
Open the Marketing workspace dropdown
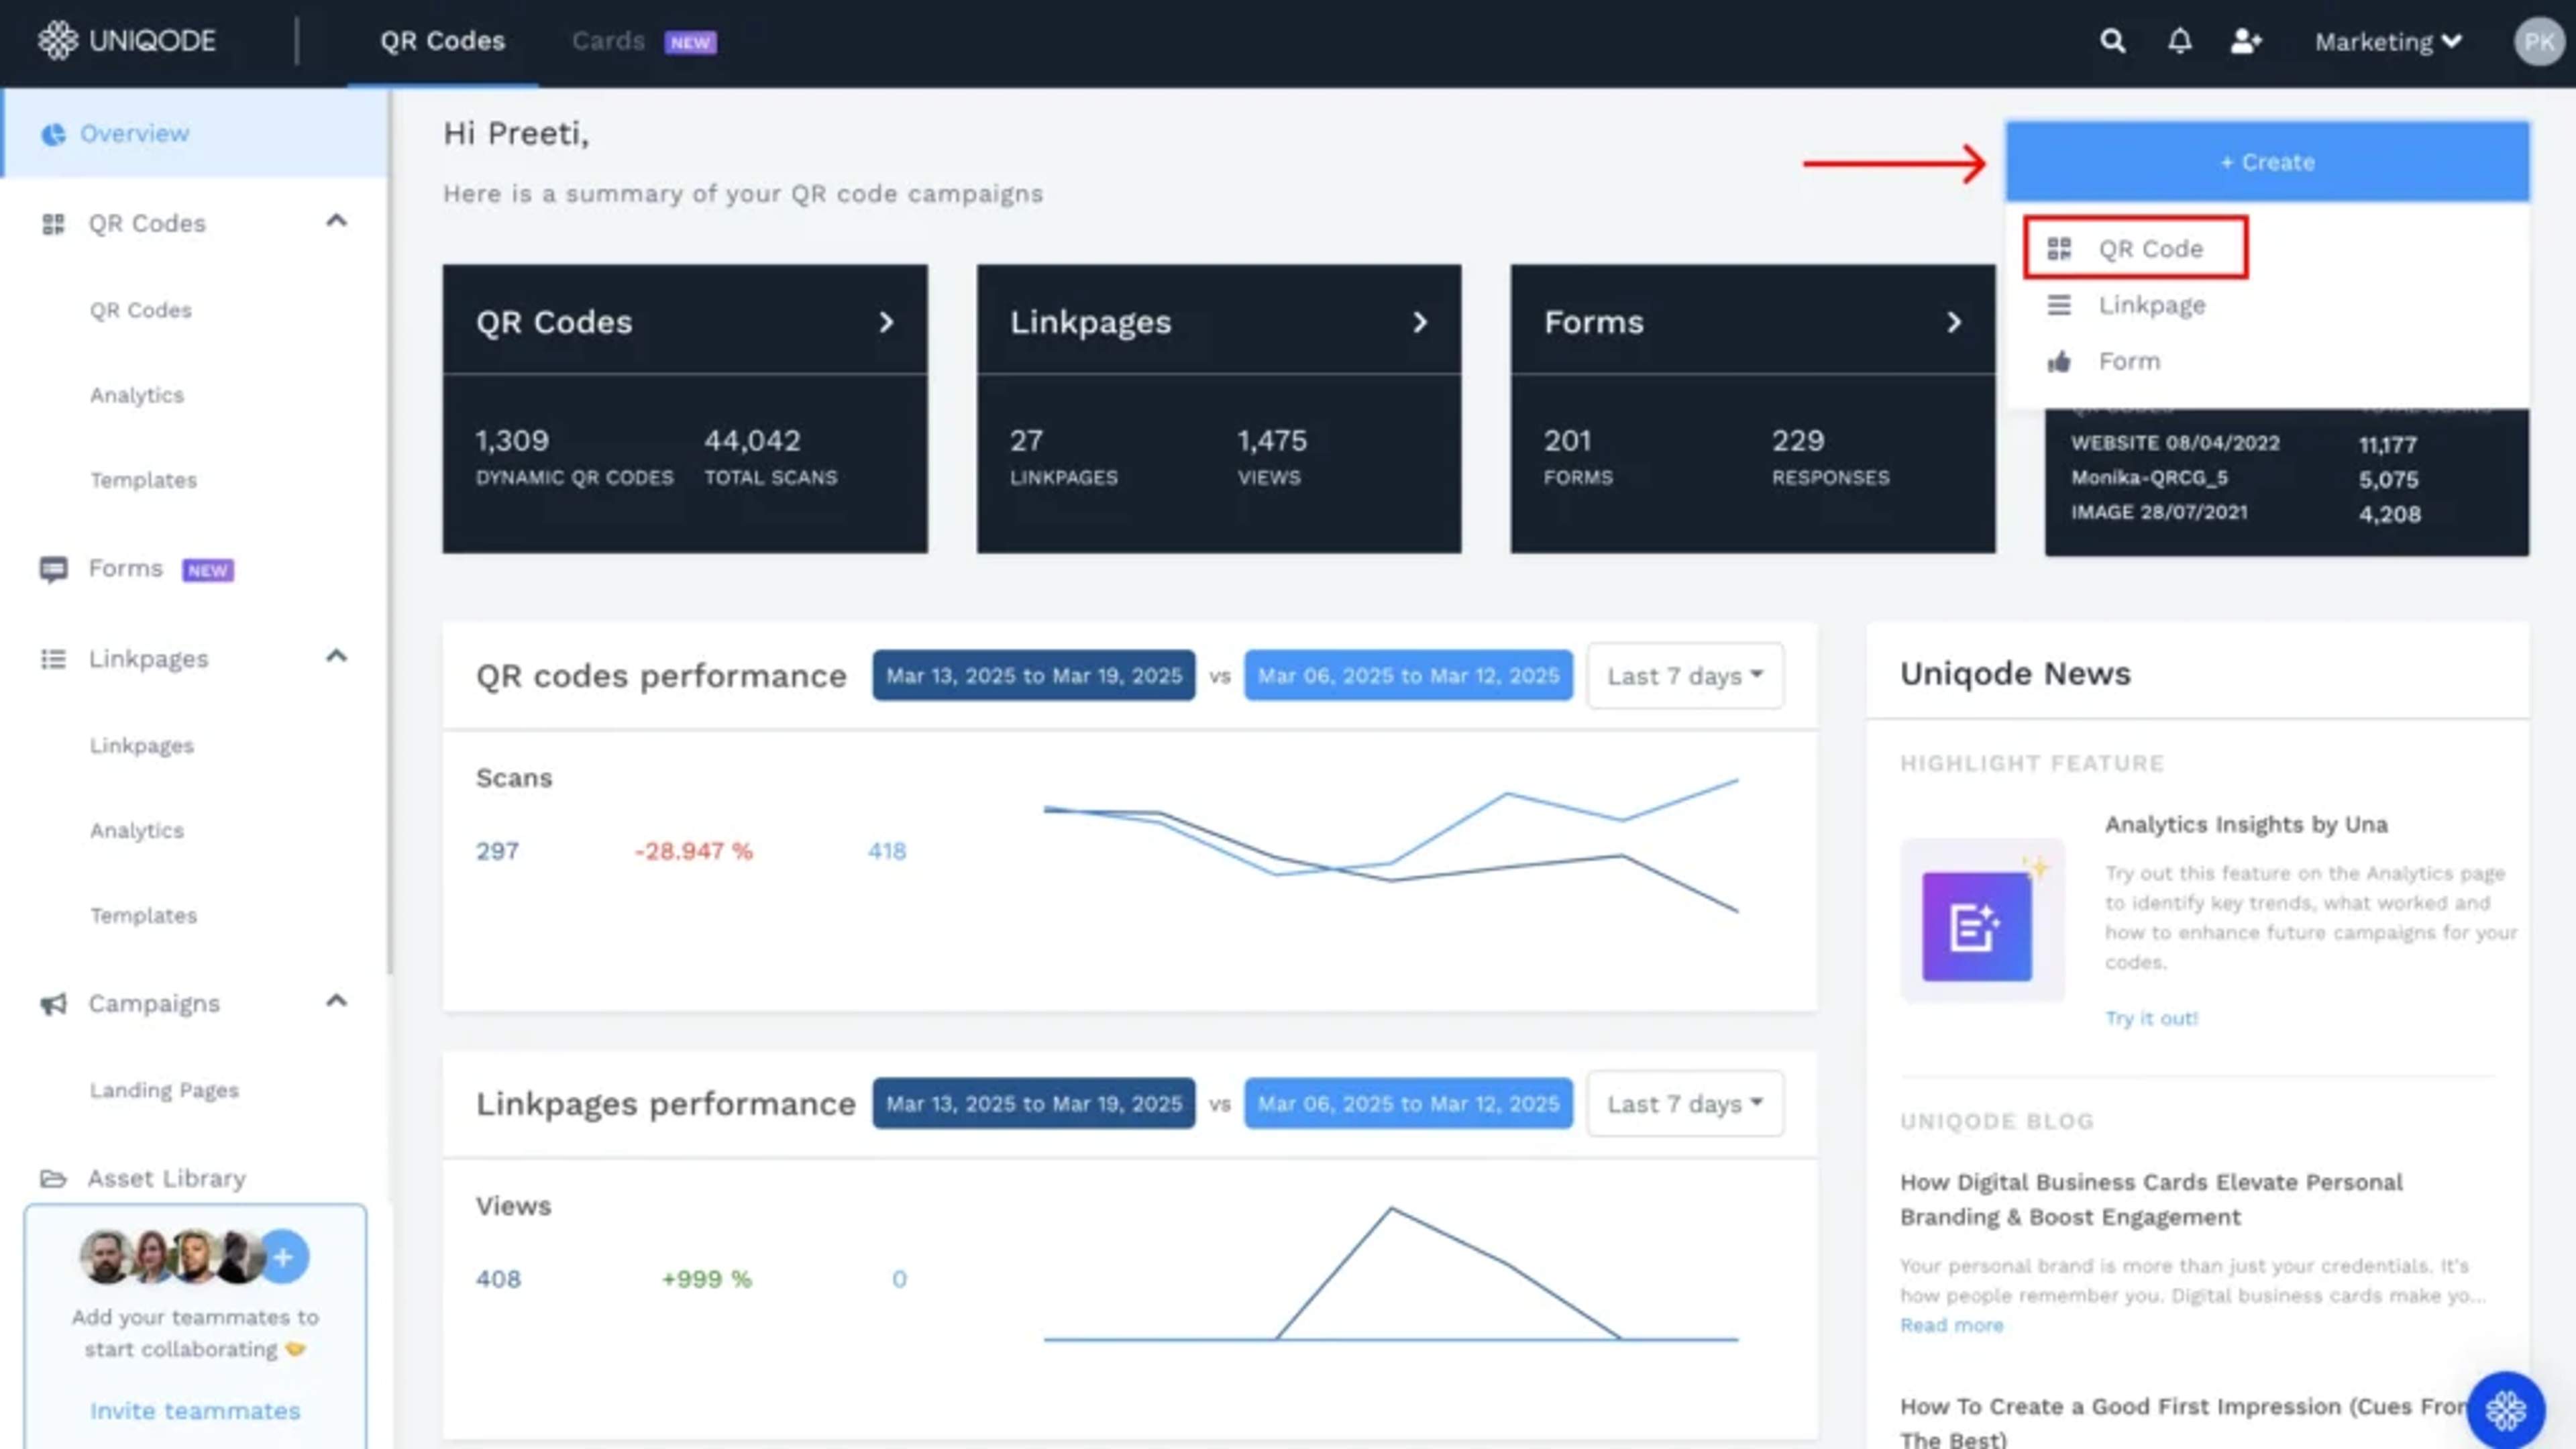pyautogui.click(x=2388, y=42)
